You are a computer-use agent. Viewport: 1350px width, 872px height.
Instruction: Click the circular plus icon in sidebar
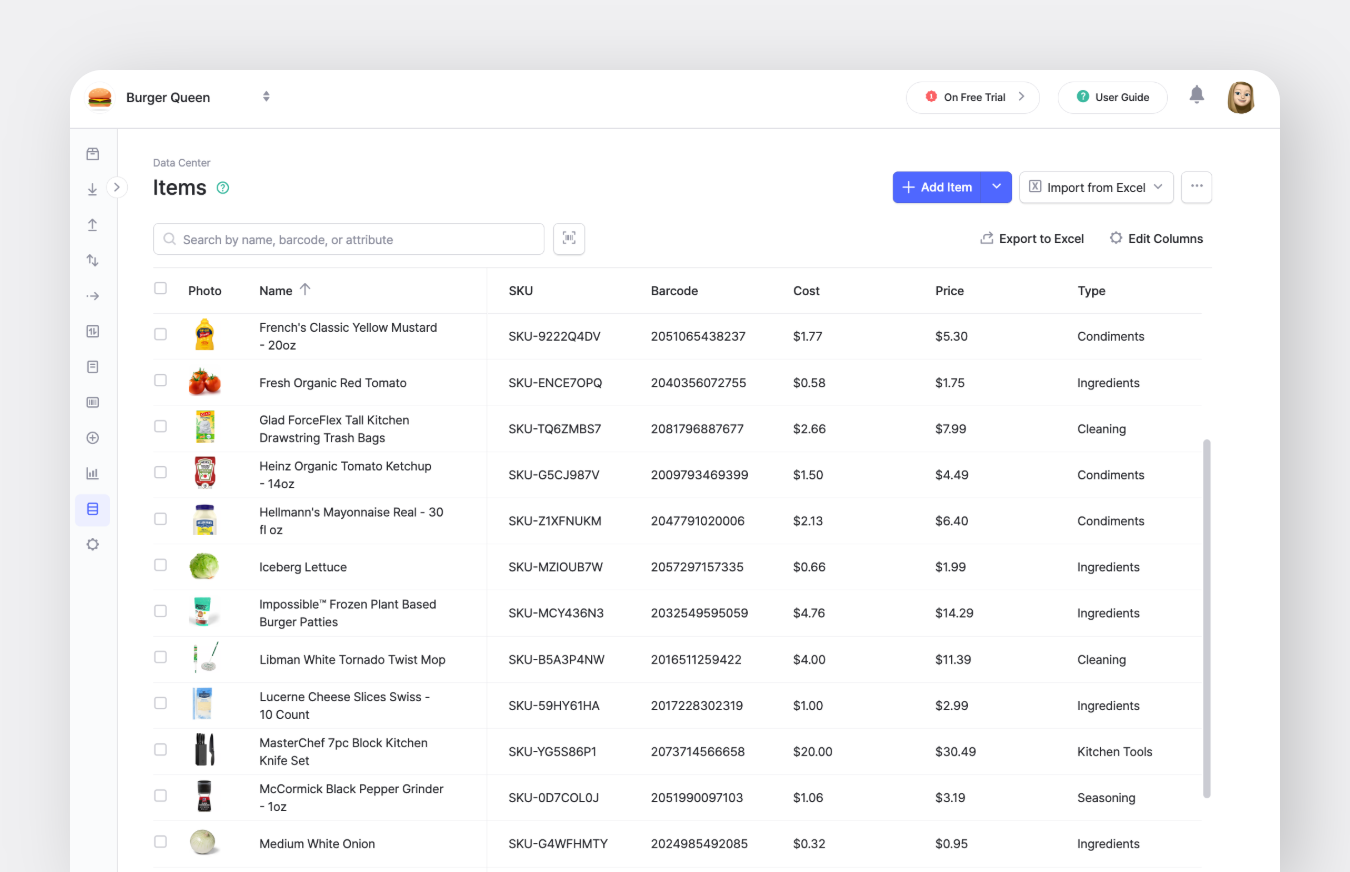tap(92, 437)
